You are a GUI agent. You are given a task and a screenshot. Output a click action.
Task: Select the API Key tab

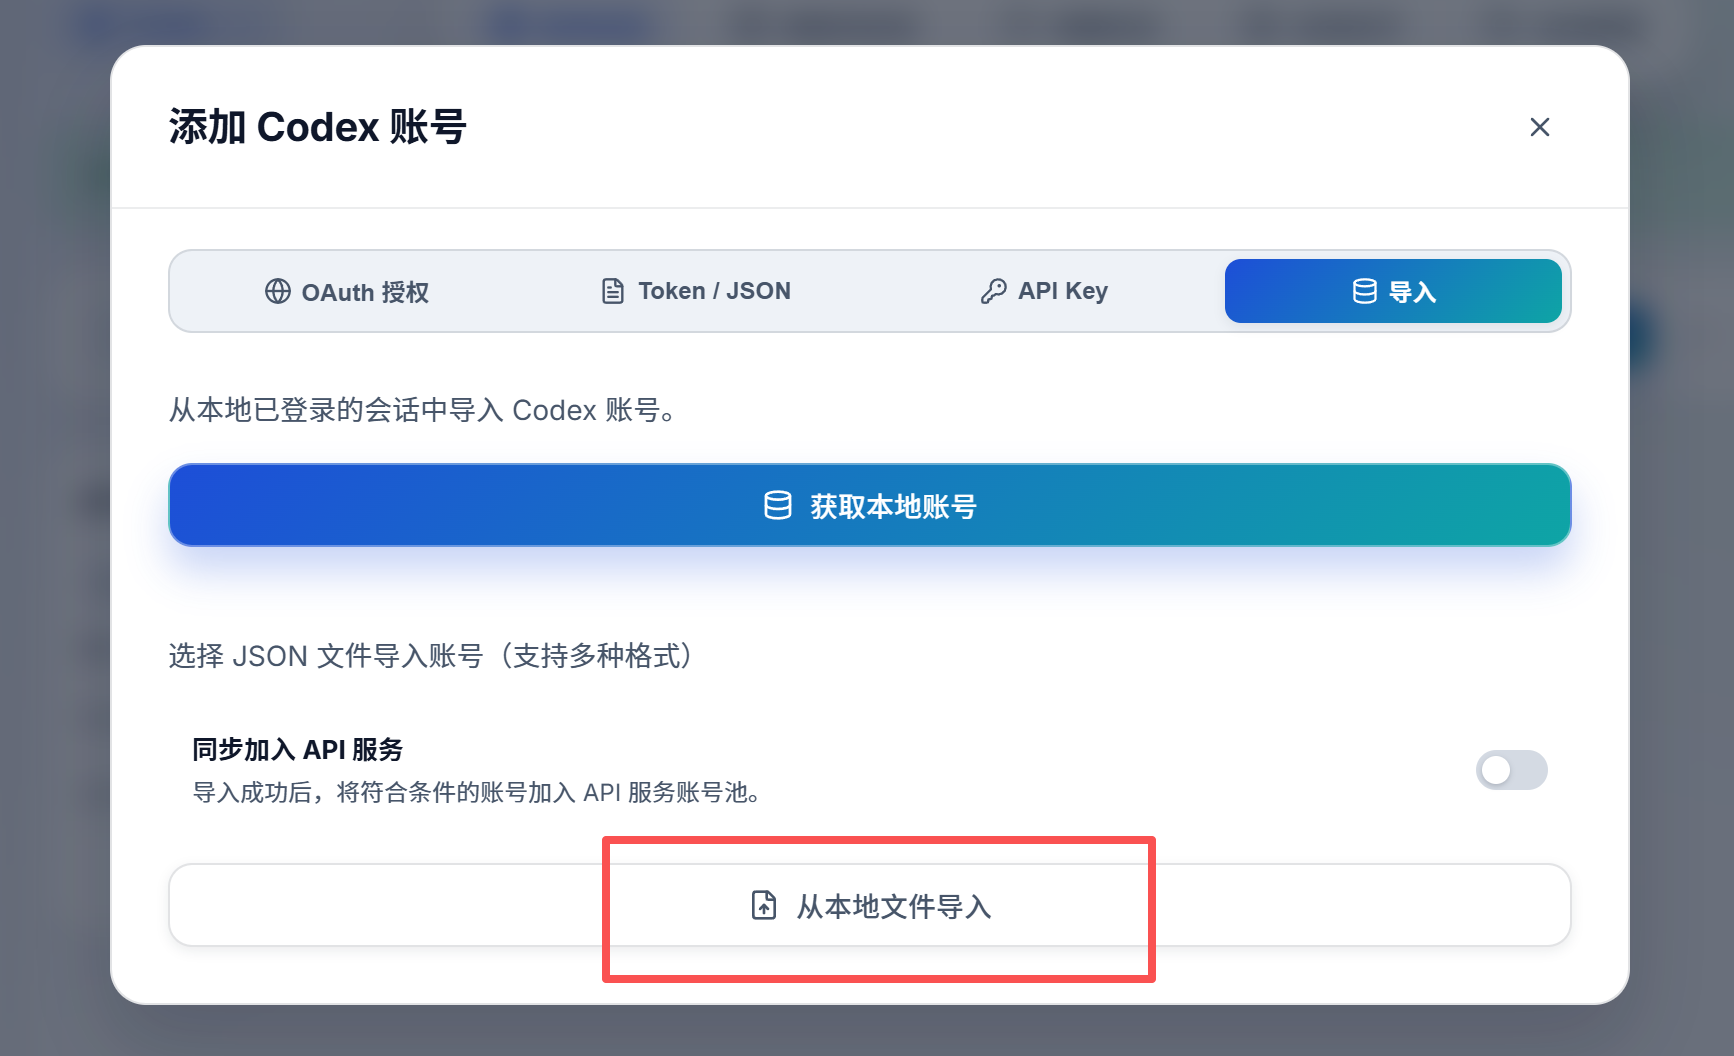tap(1045, 291)
